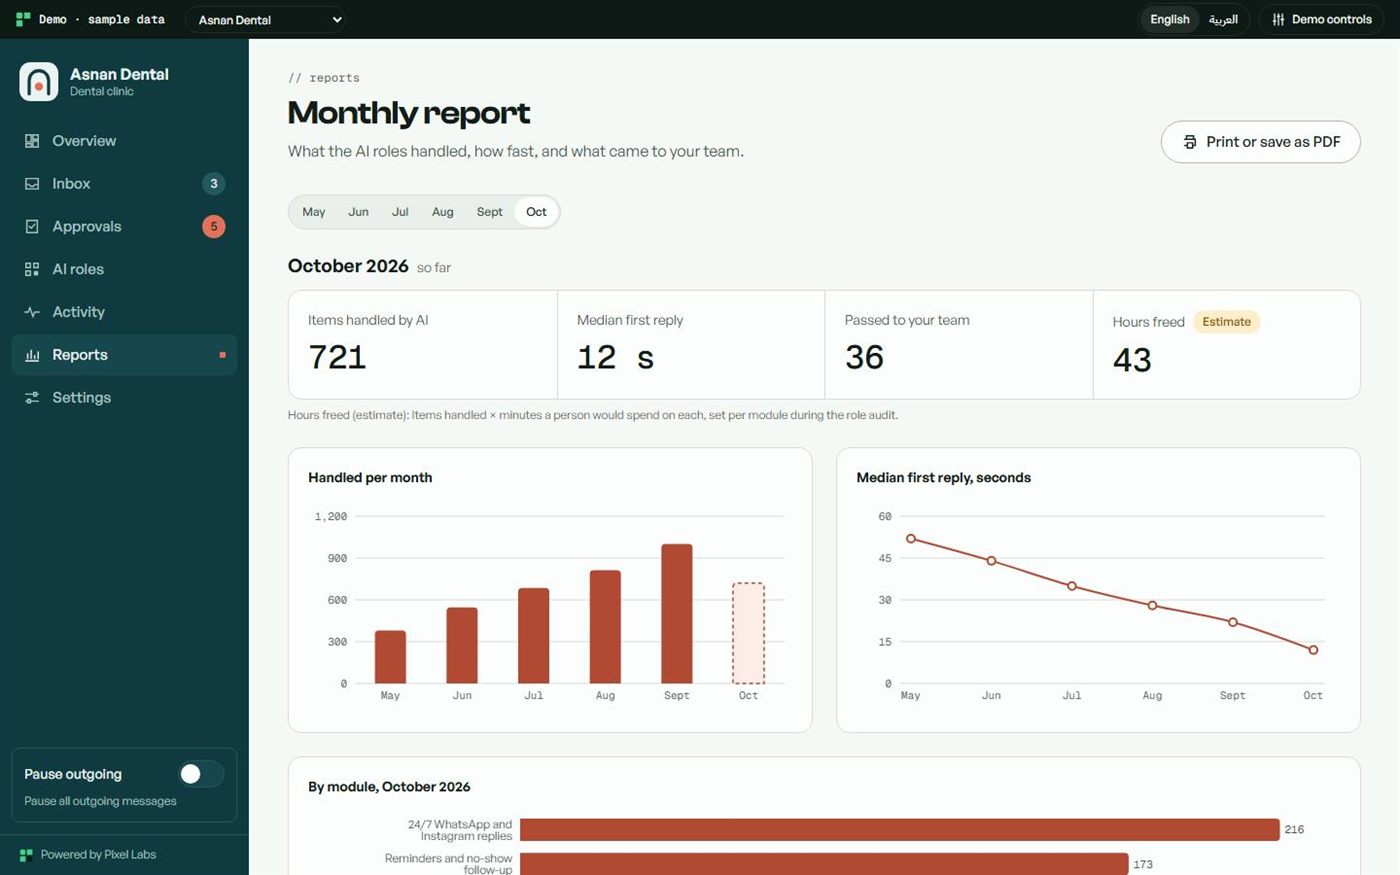Select the Aug month tab
This screenshot has height=875, width=1400.
[443, 212]
